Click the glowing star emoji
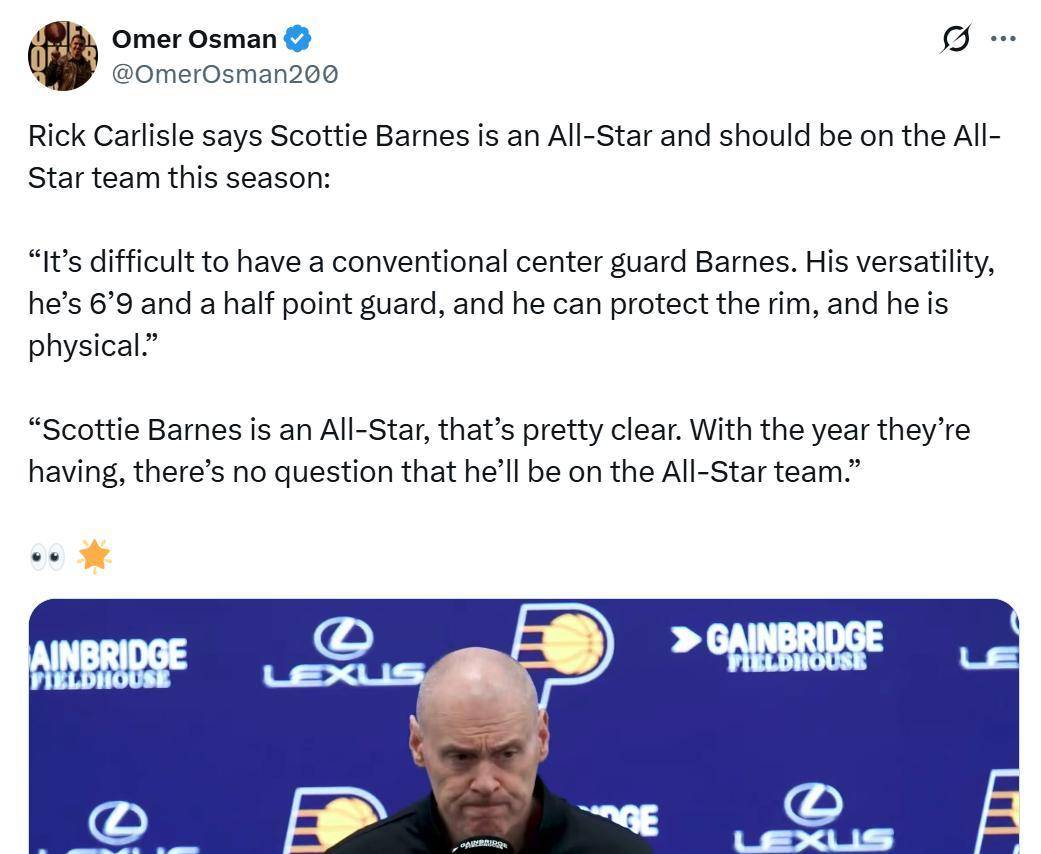Image resolution: width=1041 pixels, height=854 pixels. [94, 555]
